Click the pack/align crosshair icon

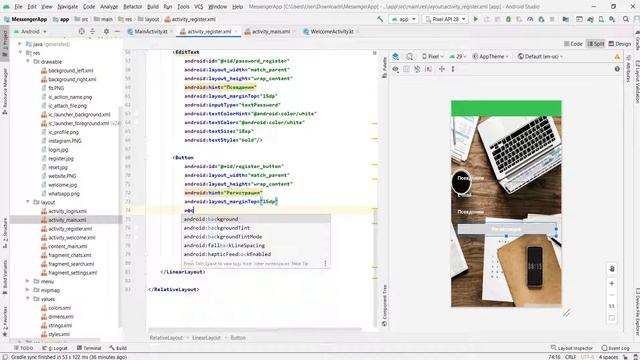(x=442, y=69)
